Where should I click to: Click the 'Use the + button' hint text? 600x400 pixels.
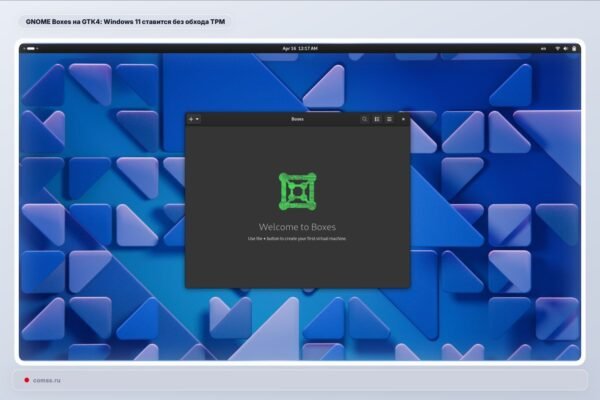pyautogui.click(x=297, y=238)
